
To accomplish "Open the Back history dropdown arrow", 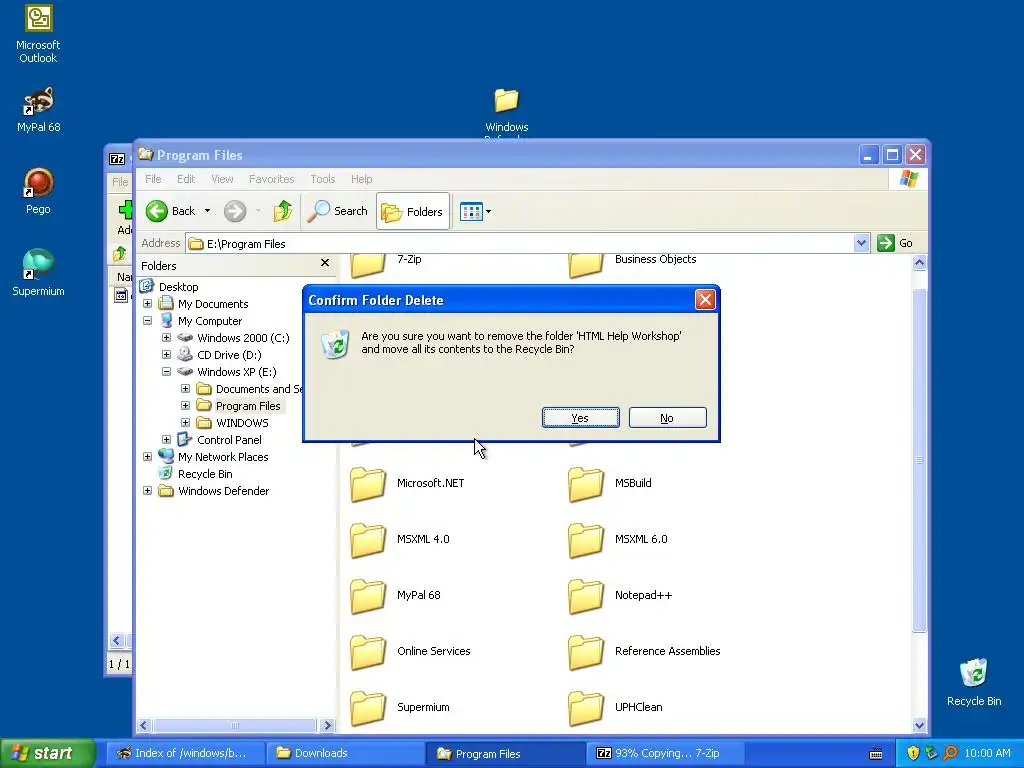I will tap(208, 211).
